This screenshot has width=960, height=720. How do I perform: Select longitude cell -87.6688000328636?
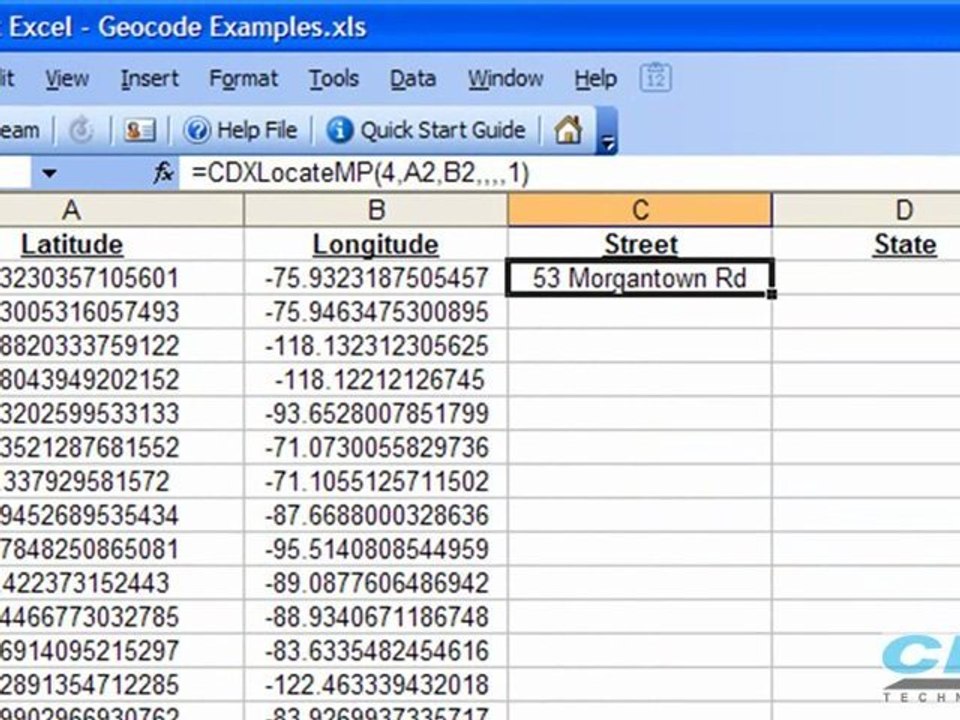376,515
